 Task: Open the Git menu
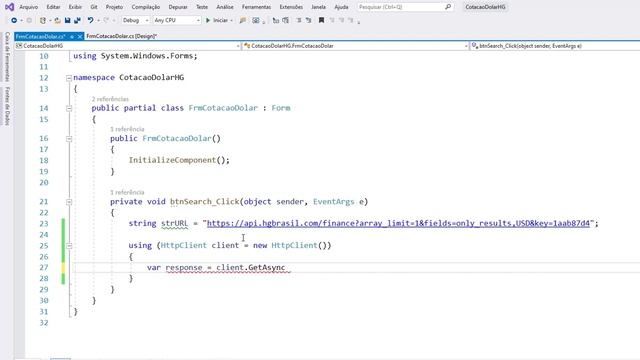click(94, 7)
